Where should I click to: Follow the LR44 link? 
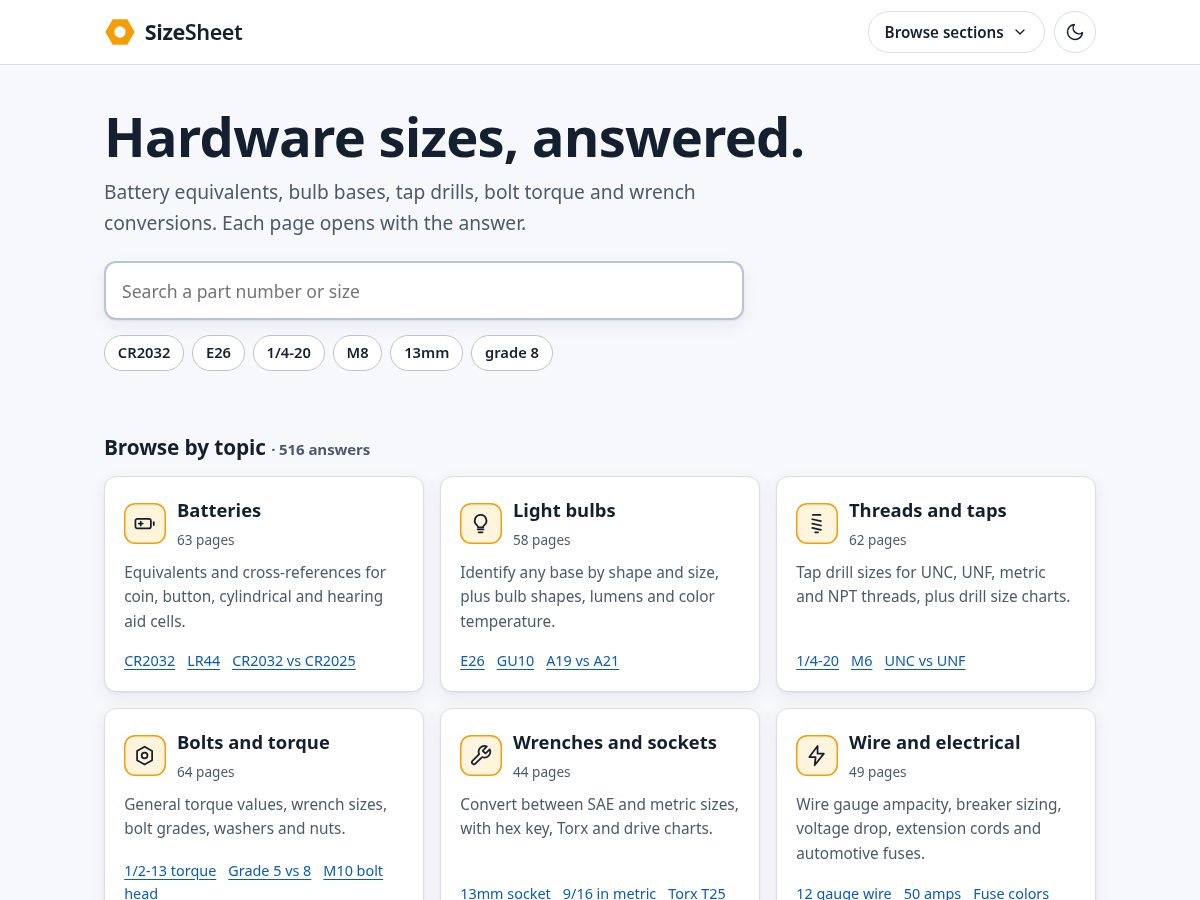coord(204,661)
